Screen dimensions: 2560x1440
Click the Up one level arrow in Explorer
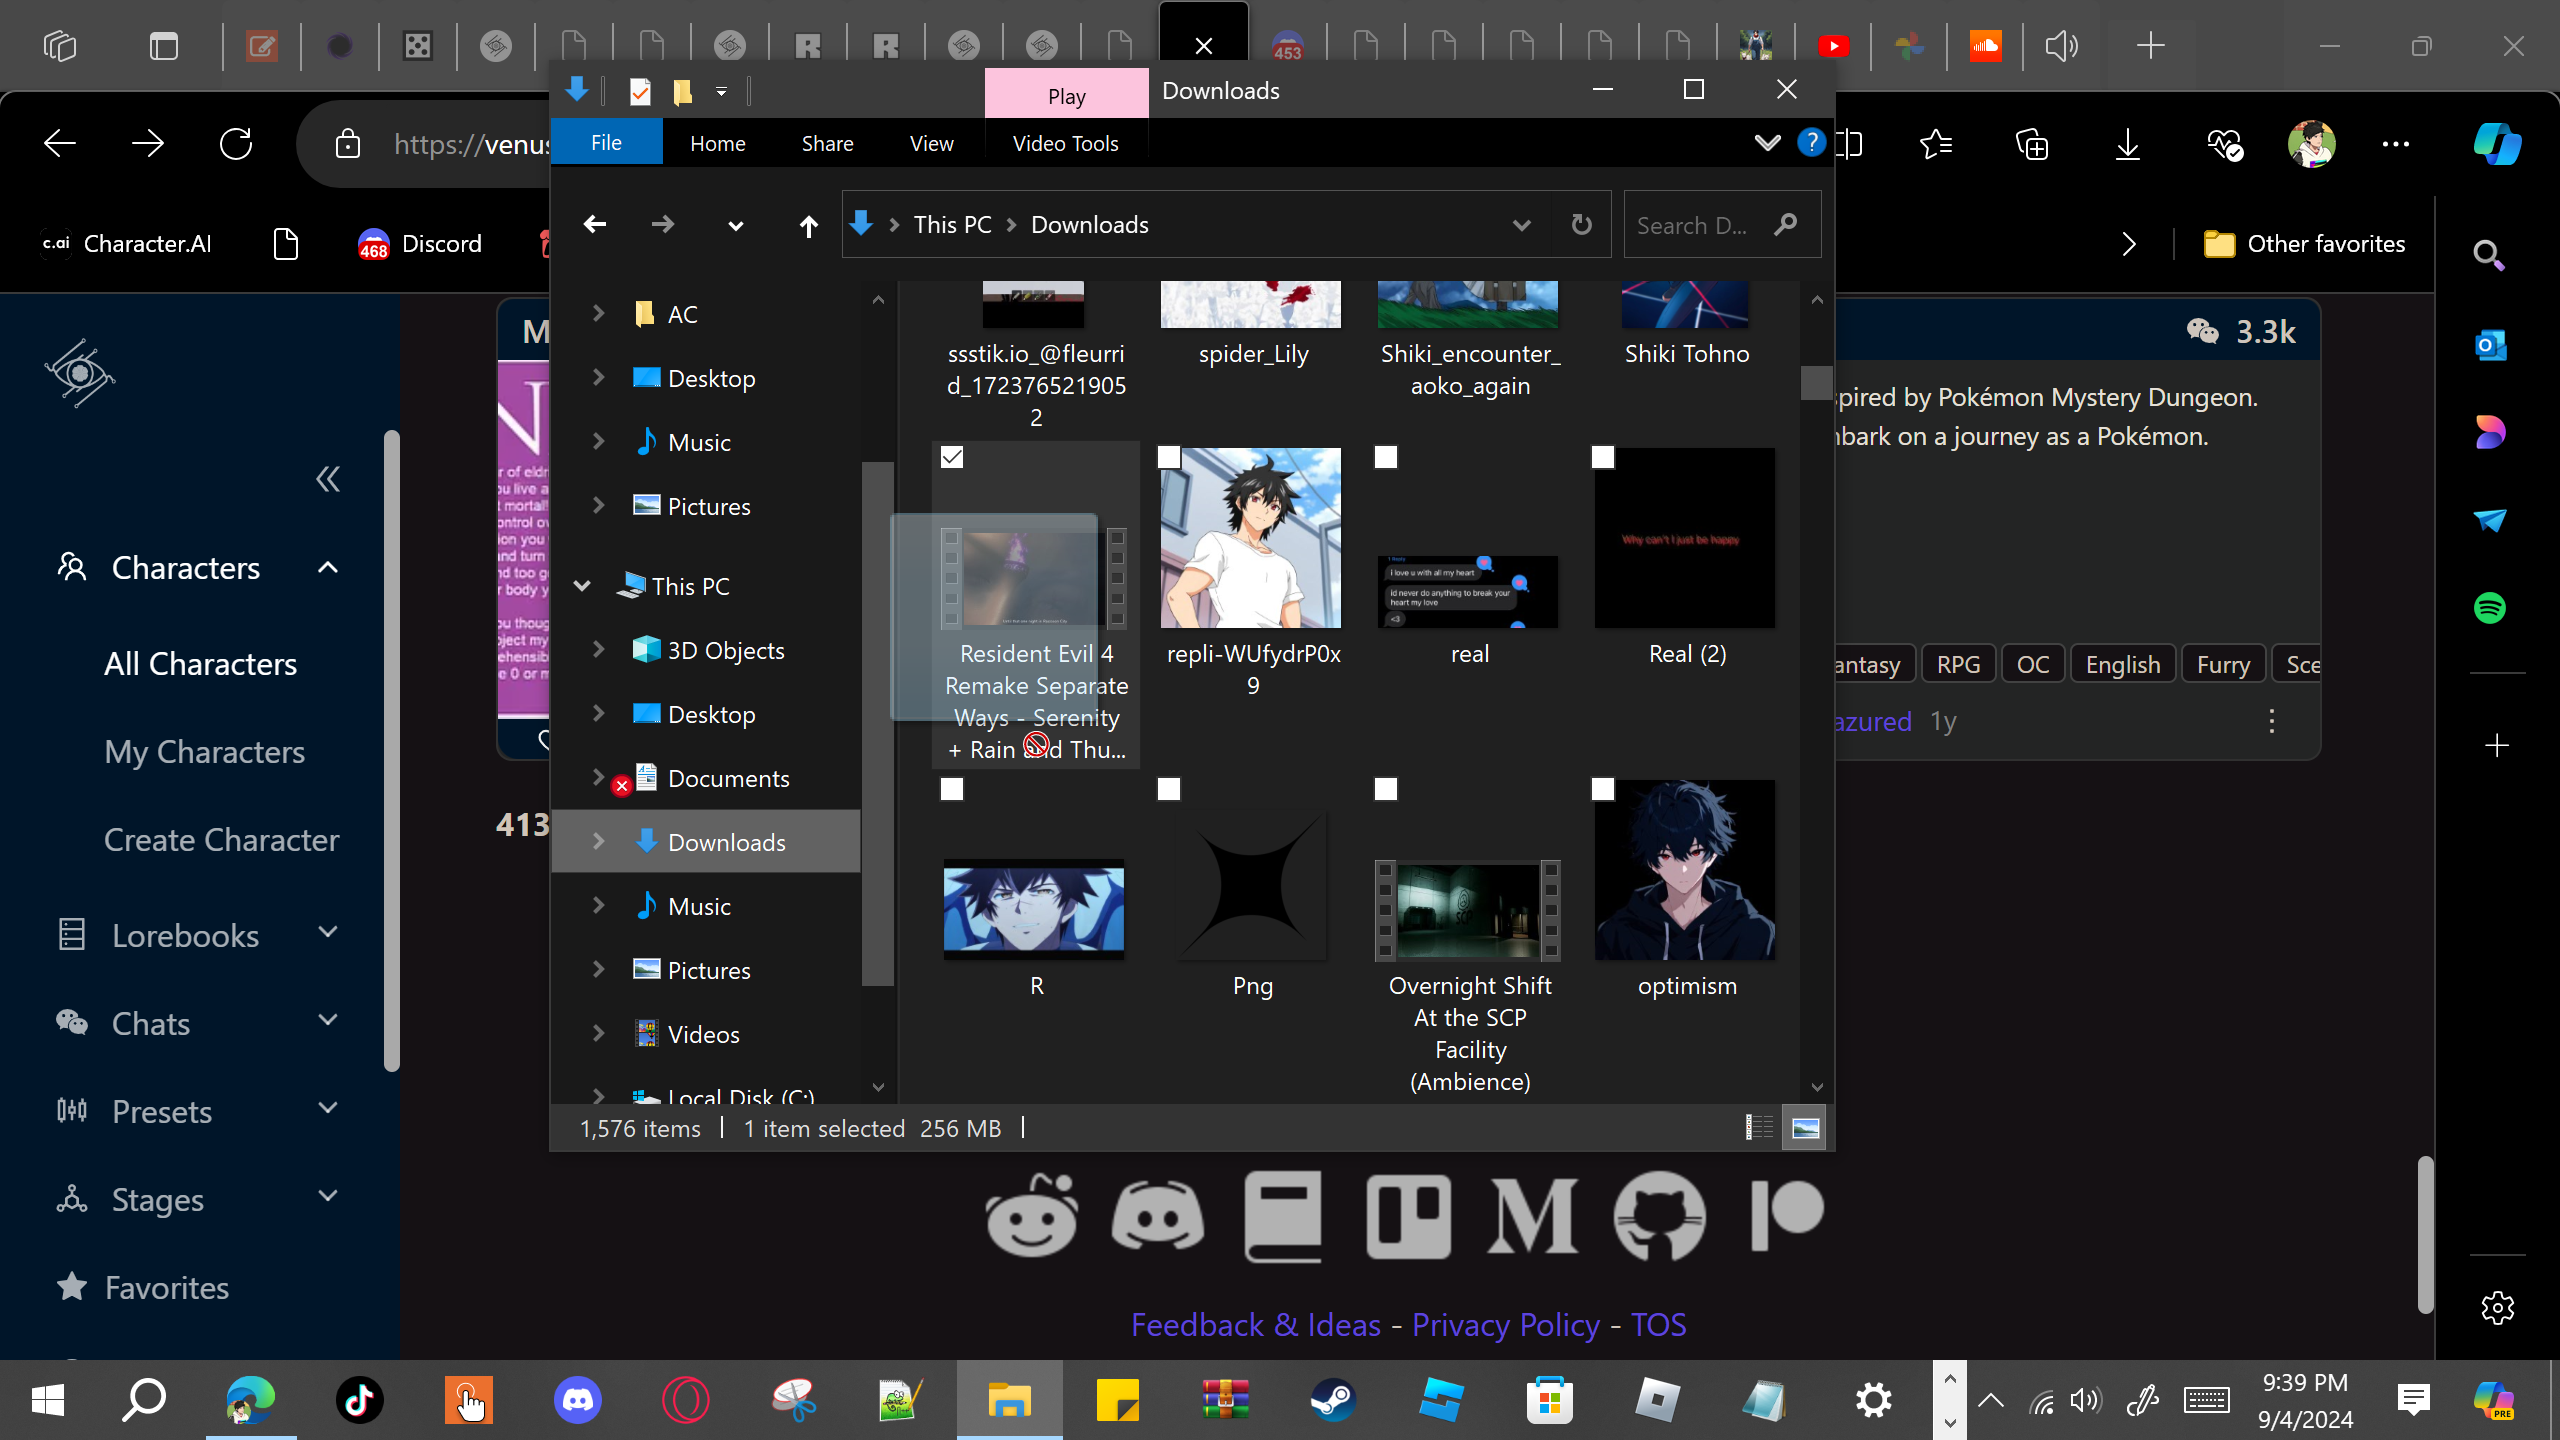pyautogui.click(x=808, y=226)
